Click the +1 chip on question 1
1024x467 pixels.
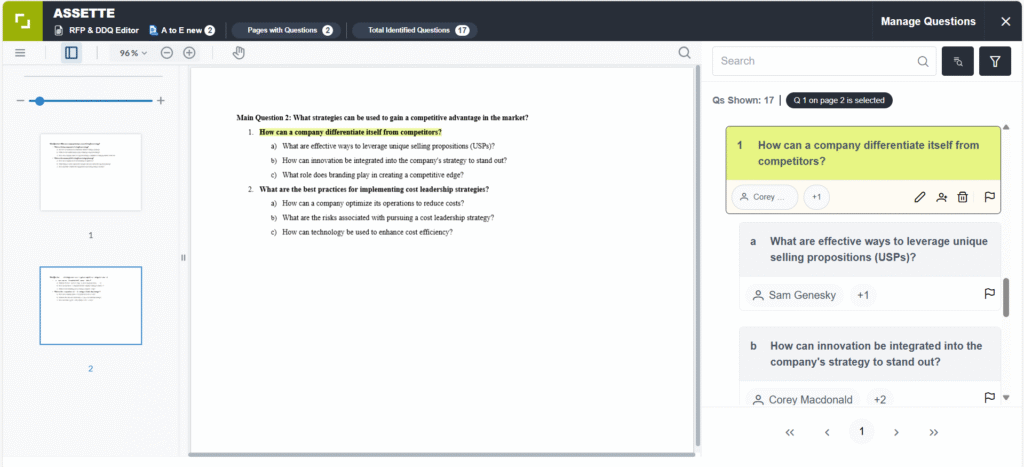pos(816,197)
